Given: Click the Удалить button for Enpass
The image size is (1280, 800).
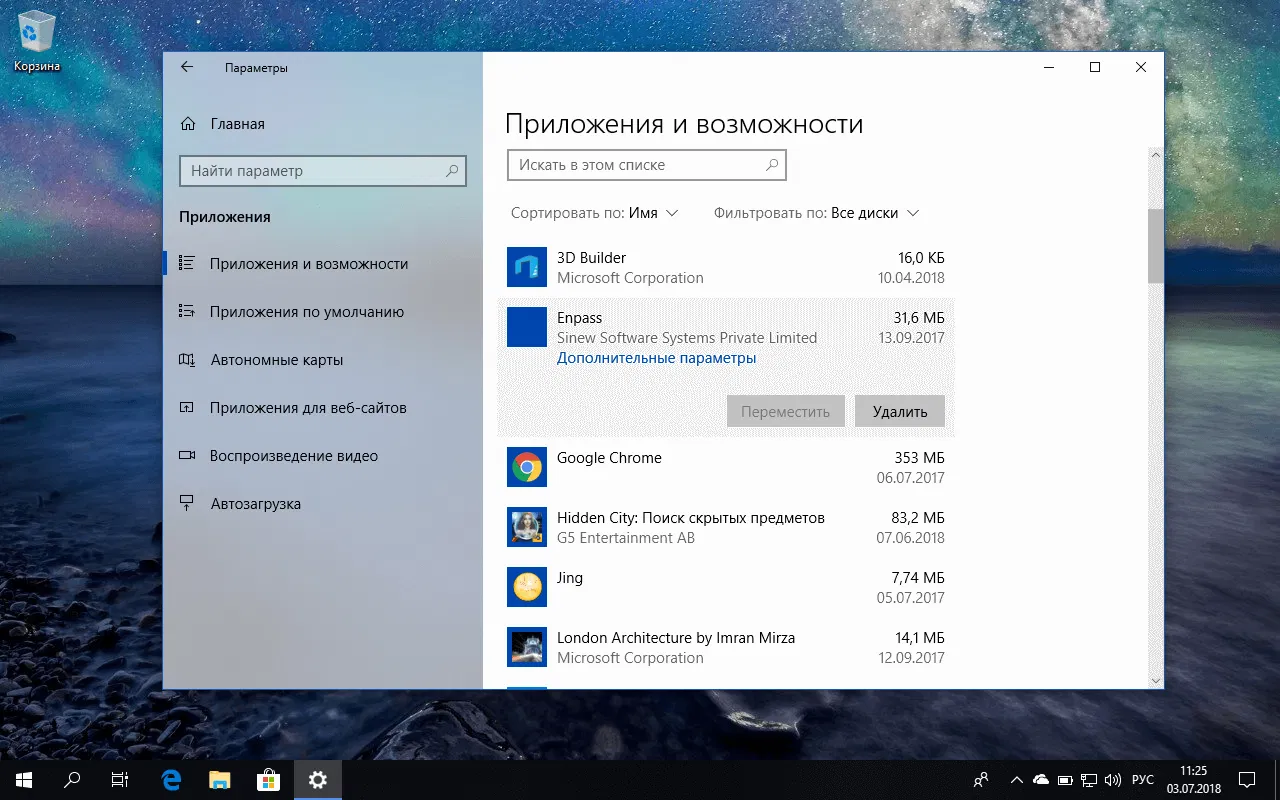Looking at the screenshot, I should tap(898, 410).
